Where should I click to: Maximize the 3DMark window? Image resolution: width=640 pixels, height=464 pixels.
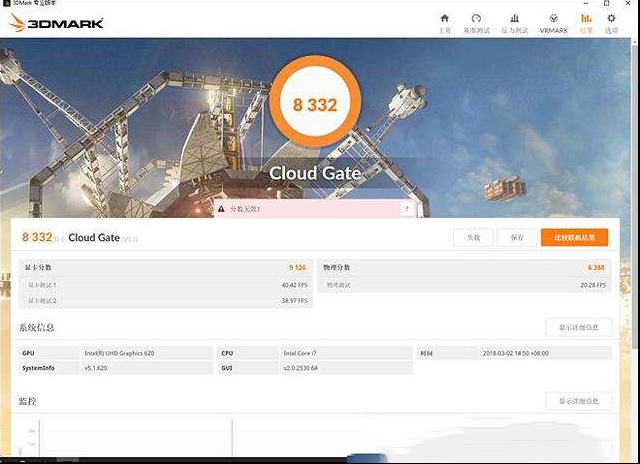click(607, 3)
